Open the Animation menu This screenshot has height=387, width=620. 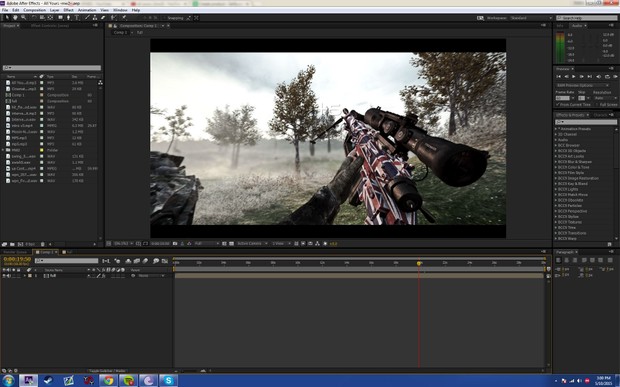tap(87, 10)
